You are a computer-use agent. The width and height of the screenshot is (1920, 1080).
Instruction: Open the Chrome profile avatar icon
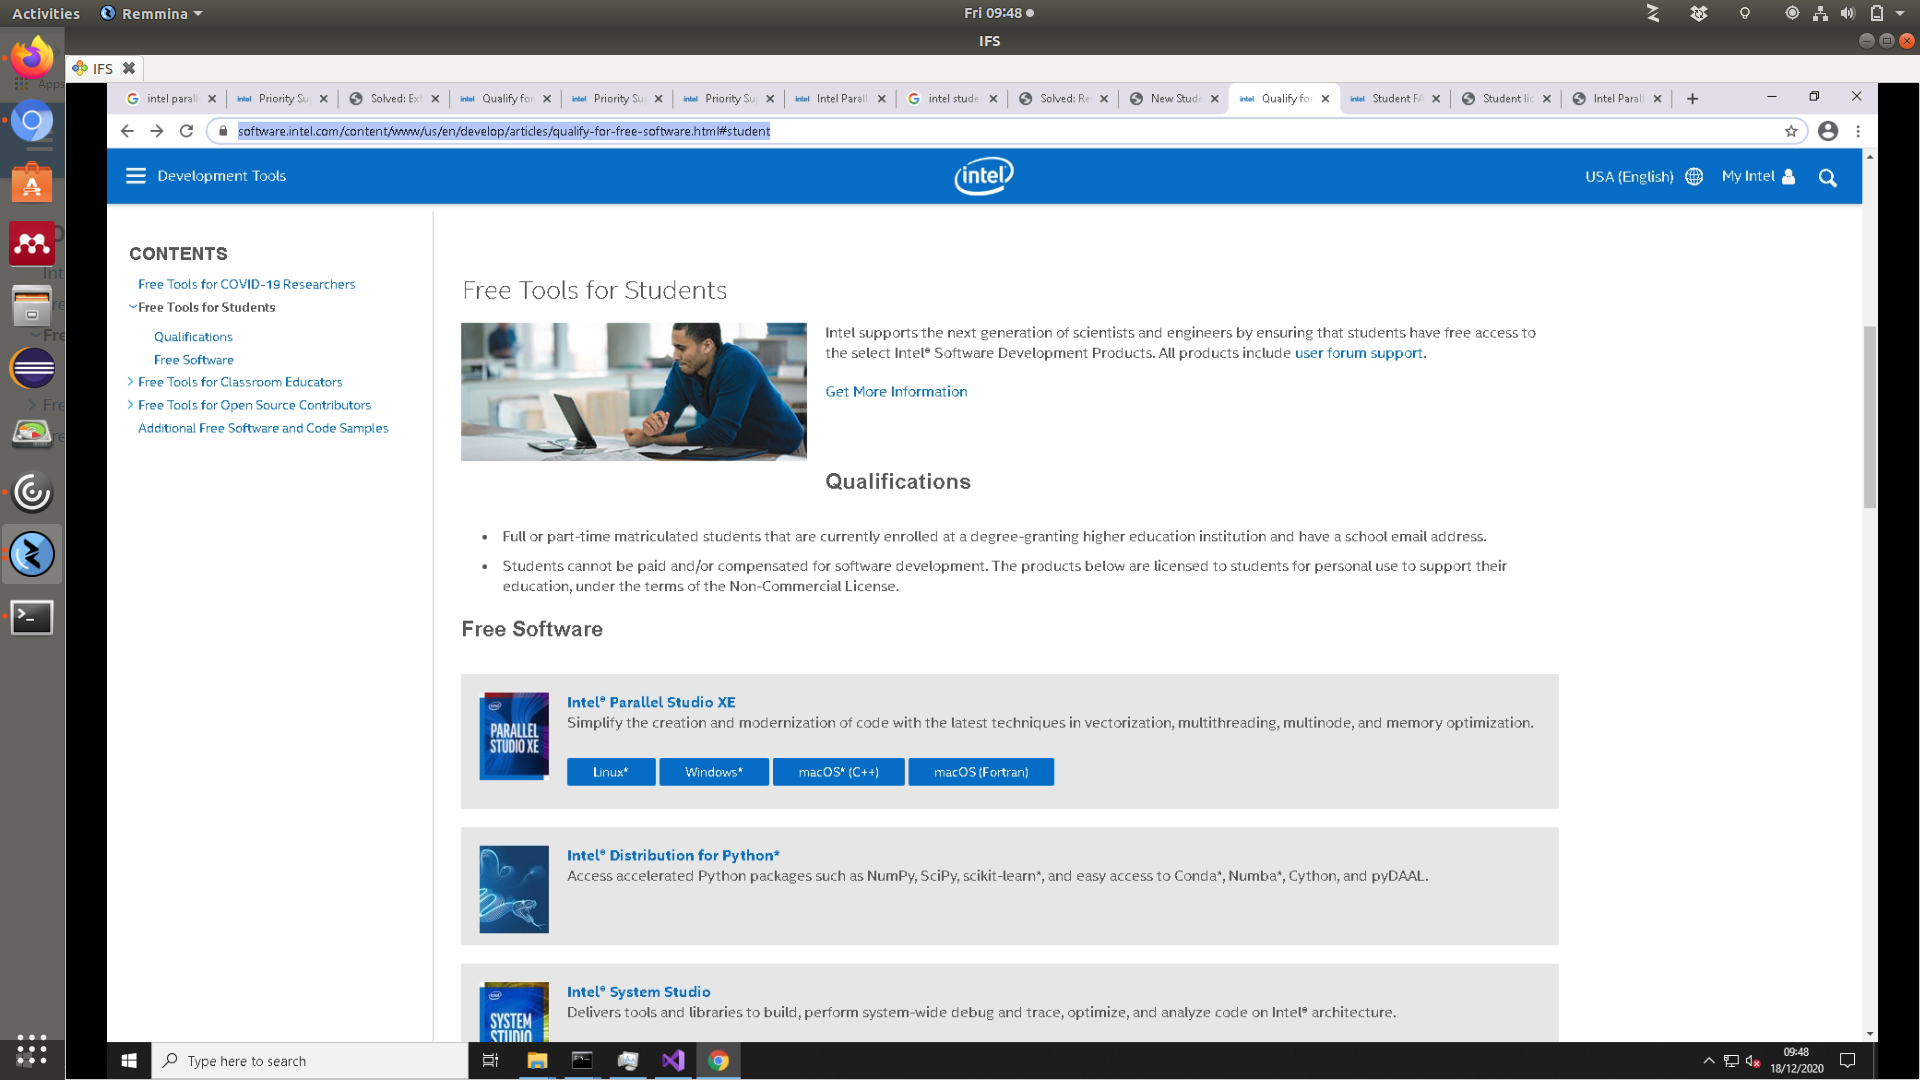pyautogui.click(x=1828, y=131)
